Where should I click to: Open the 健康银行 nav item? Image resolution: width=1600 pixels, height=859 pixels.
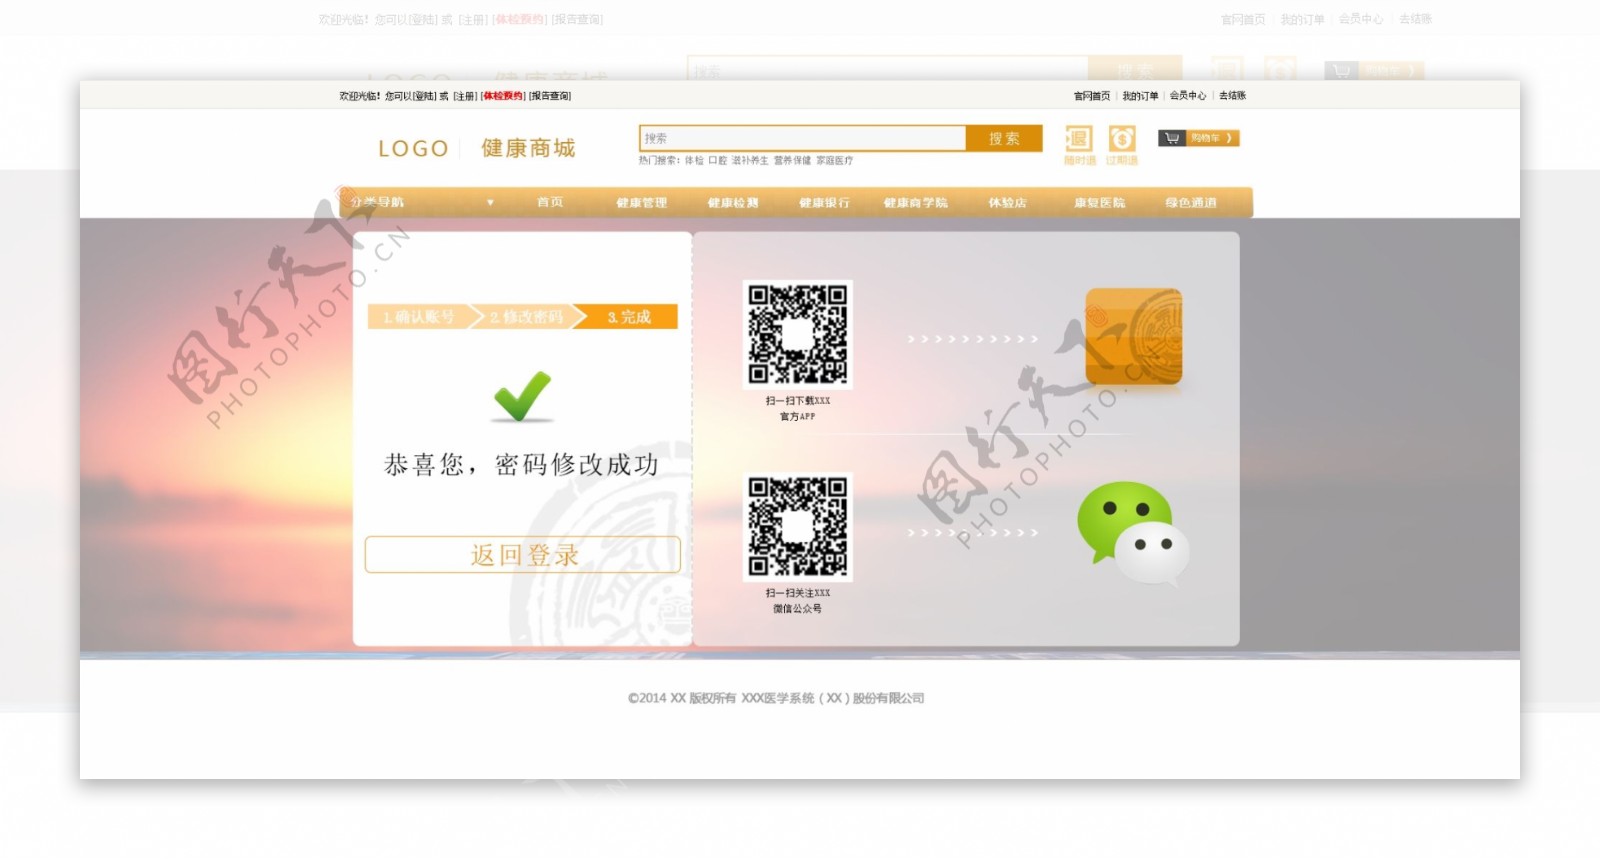824,202
